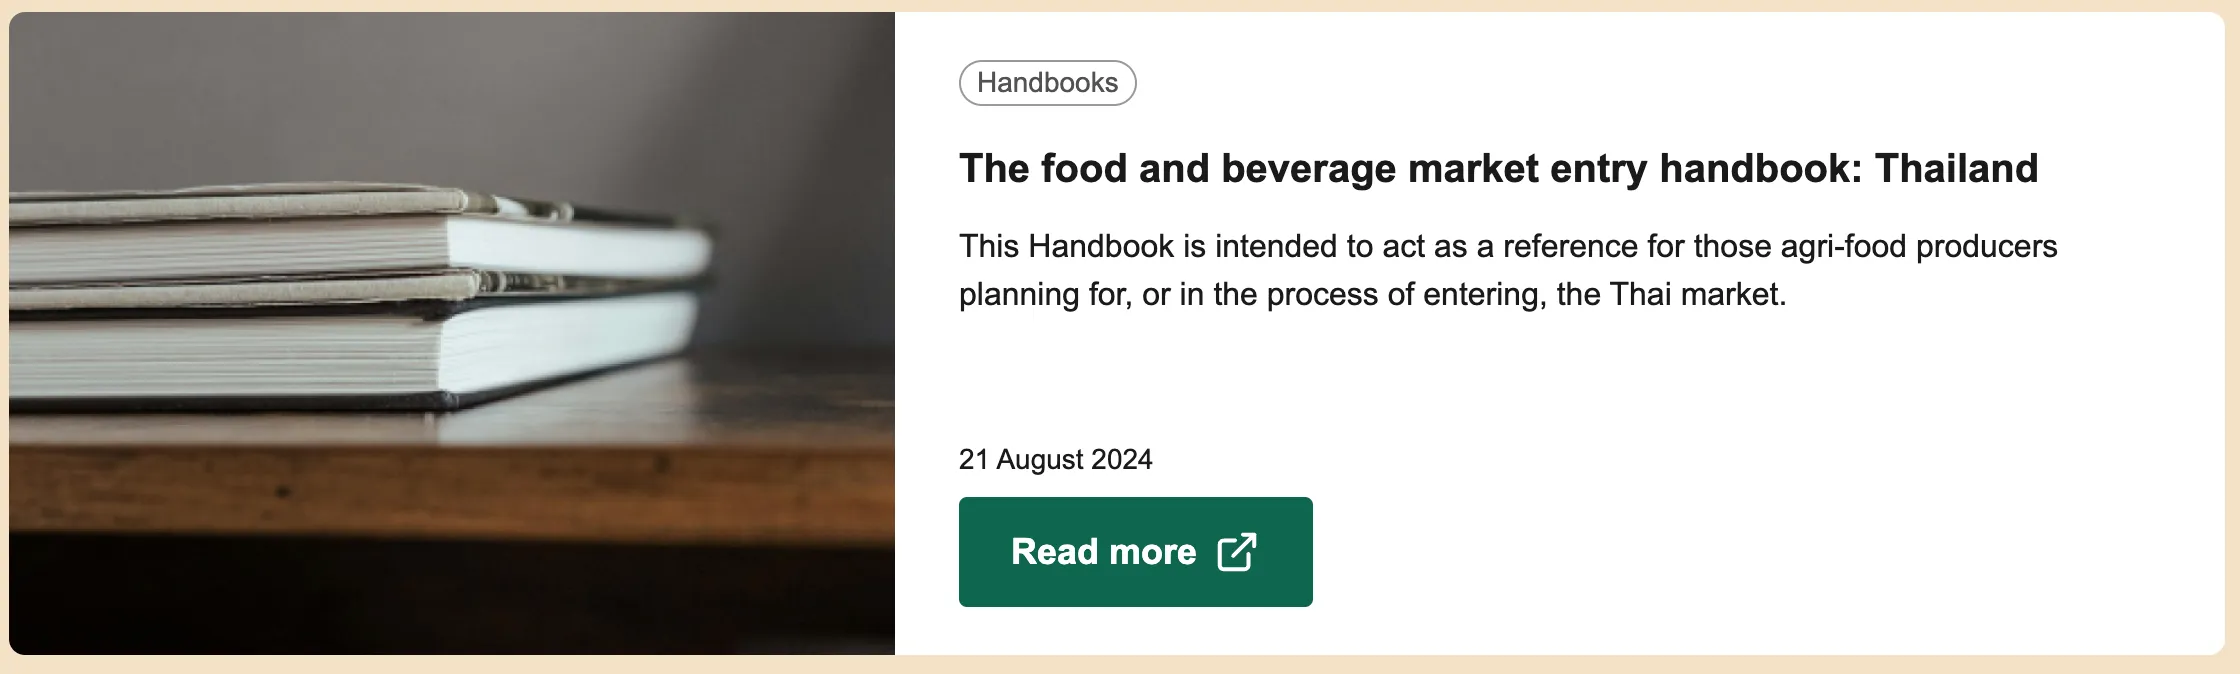
Task: Click the handbook description paragraph
Action: (1507, 270)
